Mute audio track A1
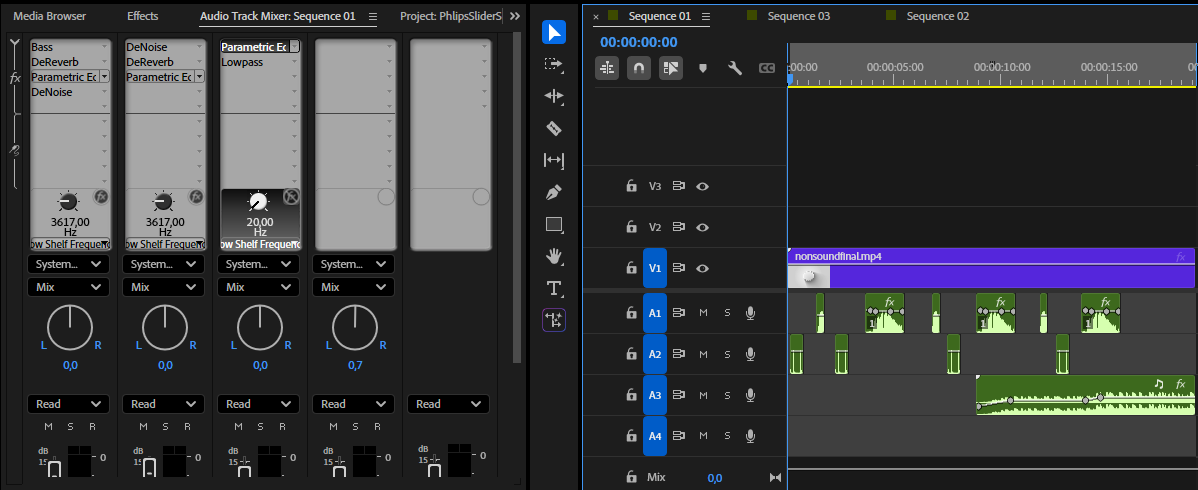Image resolution: width=1198 pixels, height=490 pixels. click(703, 313)
